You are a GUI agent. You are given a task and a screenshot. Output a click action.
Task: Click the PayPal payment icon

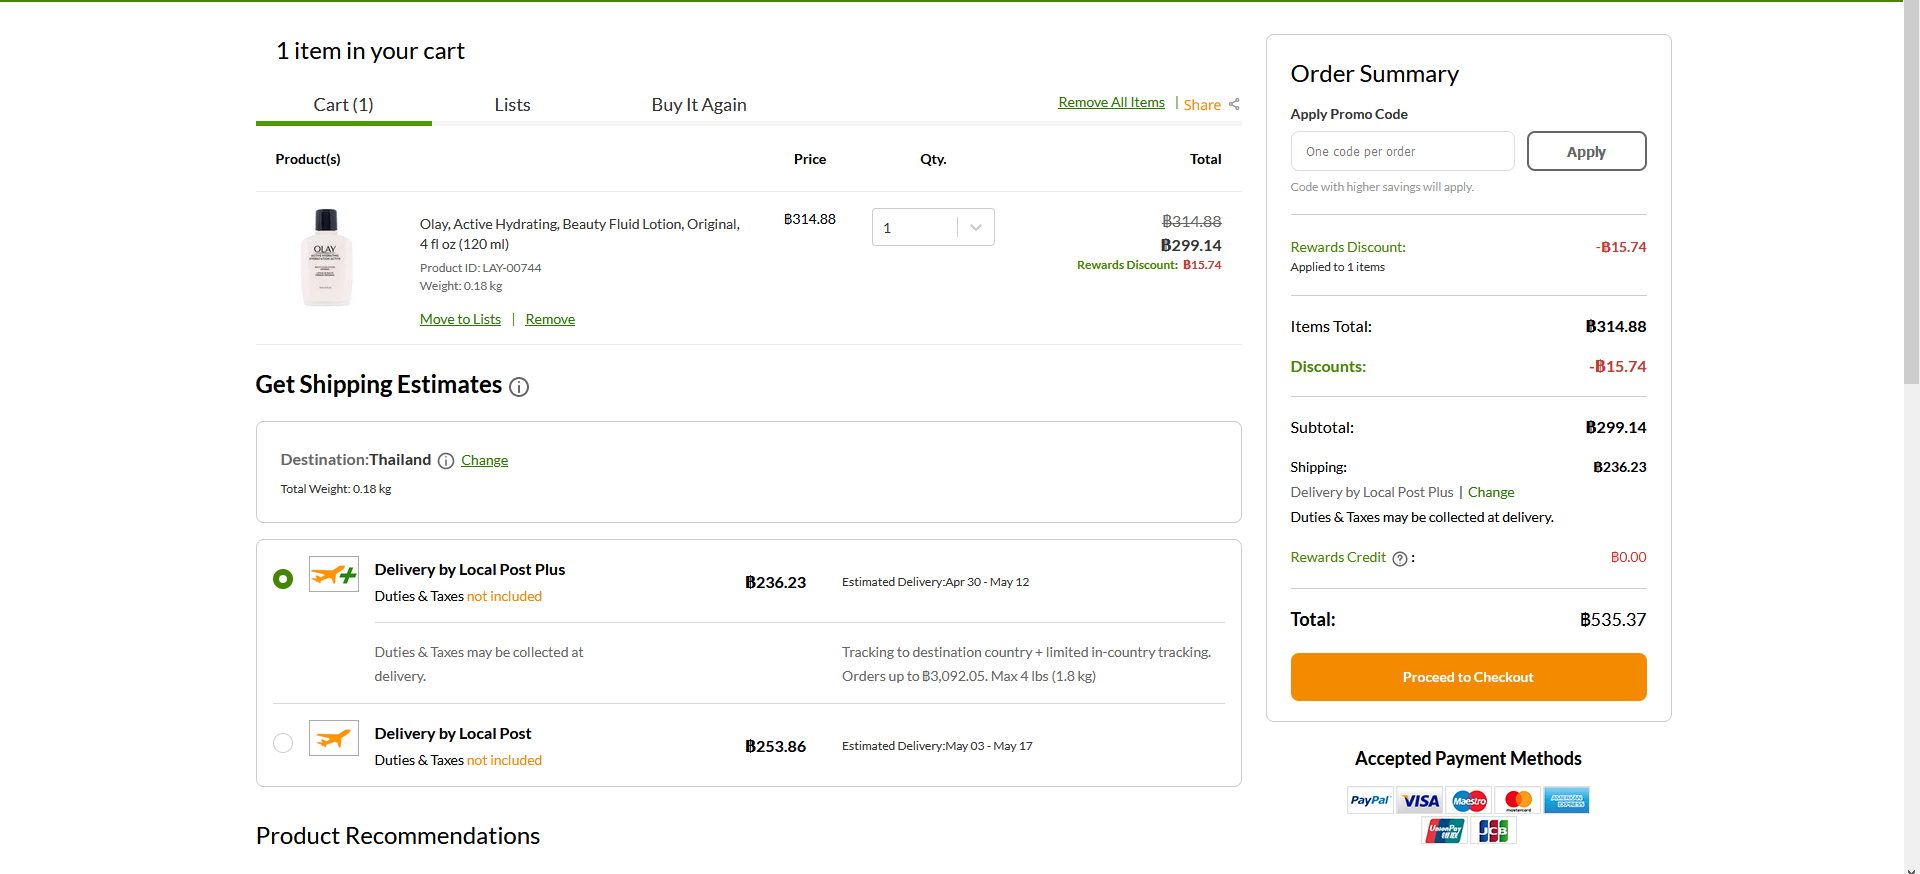(1369, 800)
